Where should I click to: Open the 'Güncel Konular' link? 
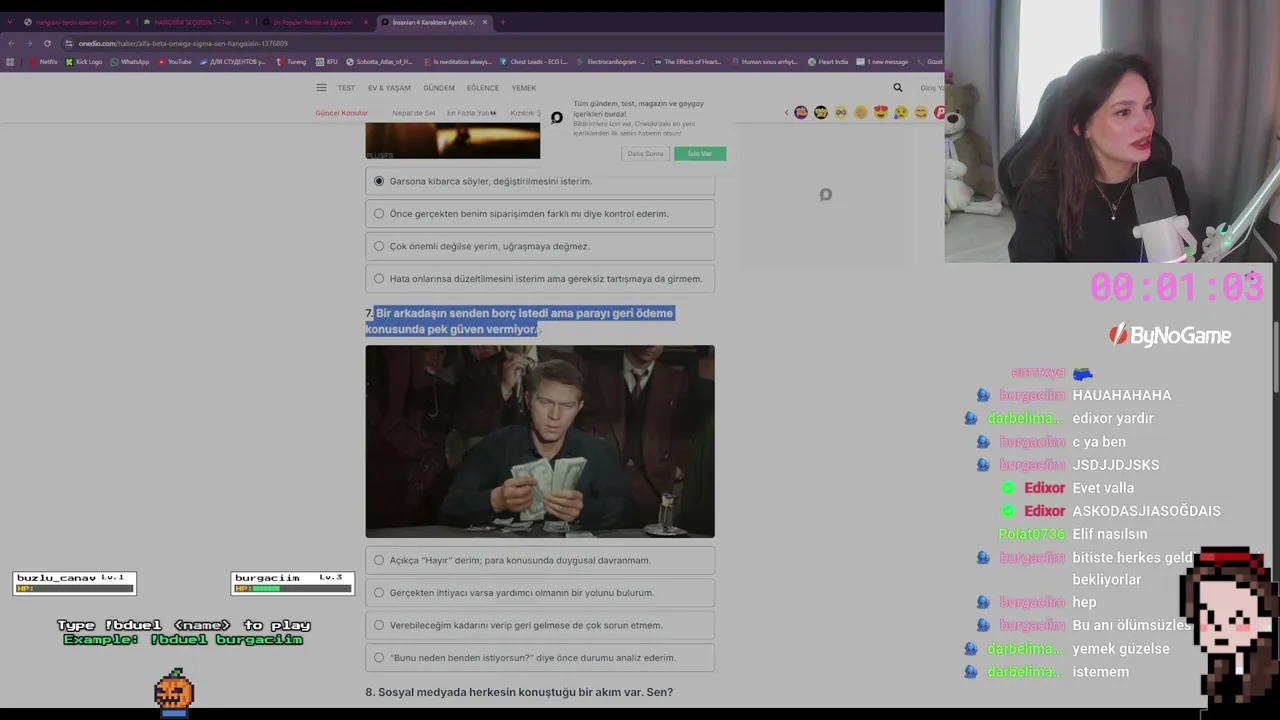(x=342, y=113)
